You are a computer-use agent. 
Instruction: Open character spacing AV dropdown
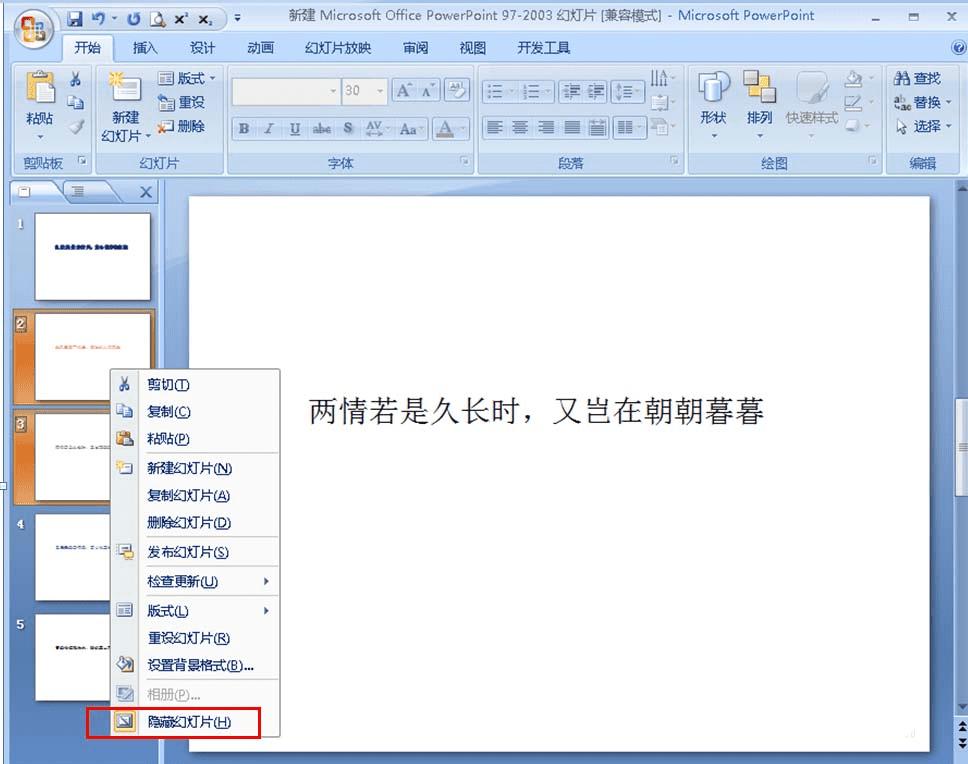coord(377,128)
